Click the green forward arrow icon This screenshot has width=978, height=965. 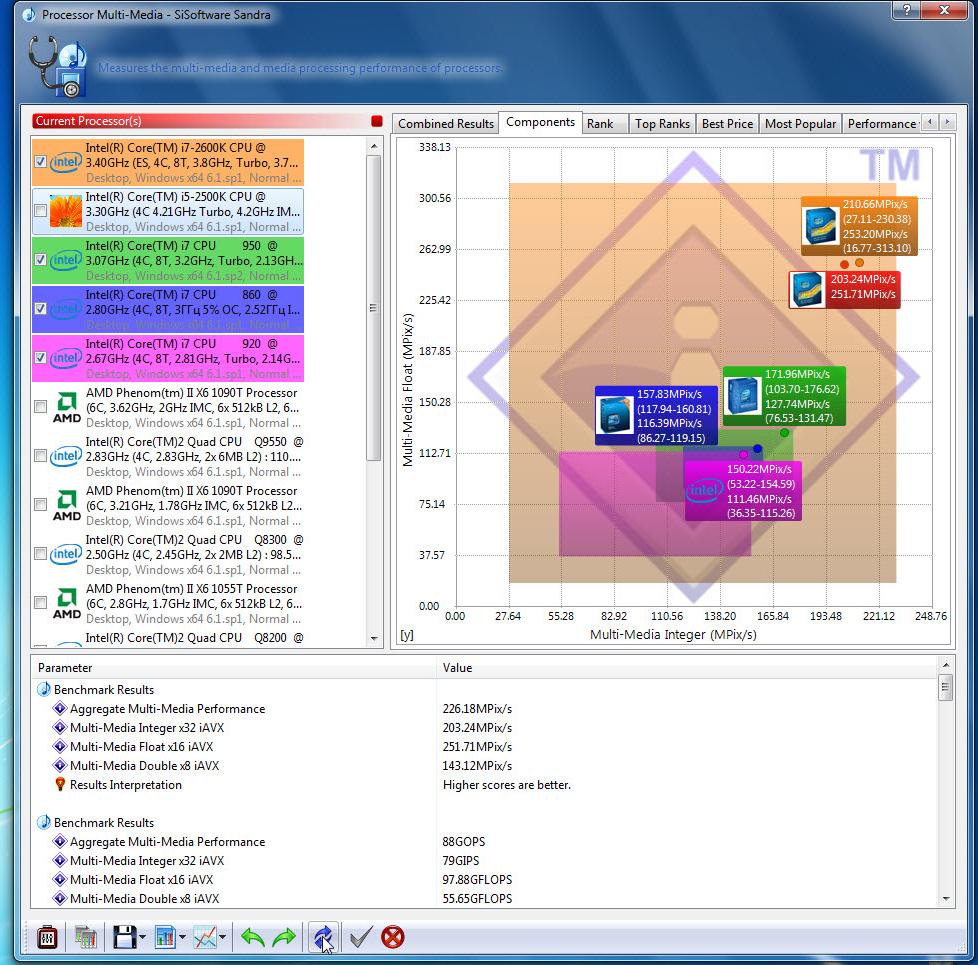284,937
